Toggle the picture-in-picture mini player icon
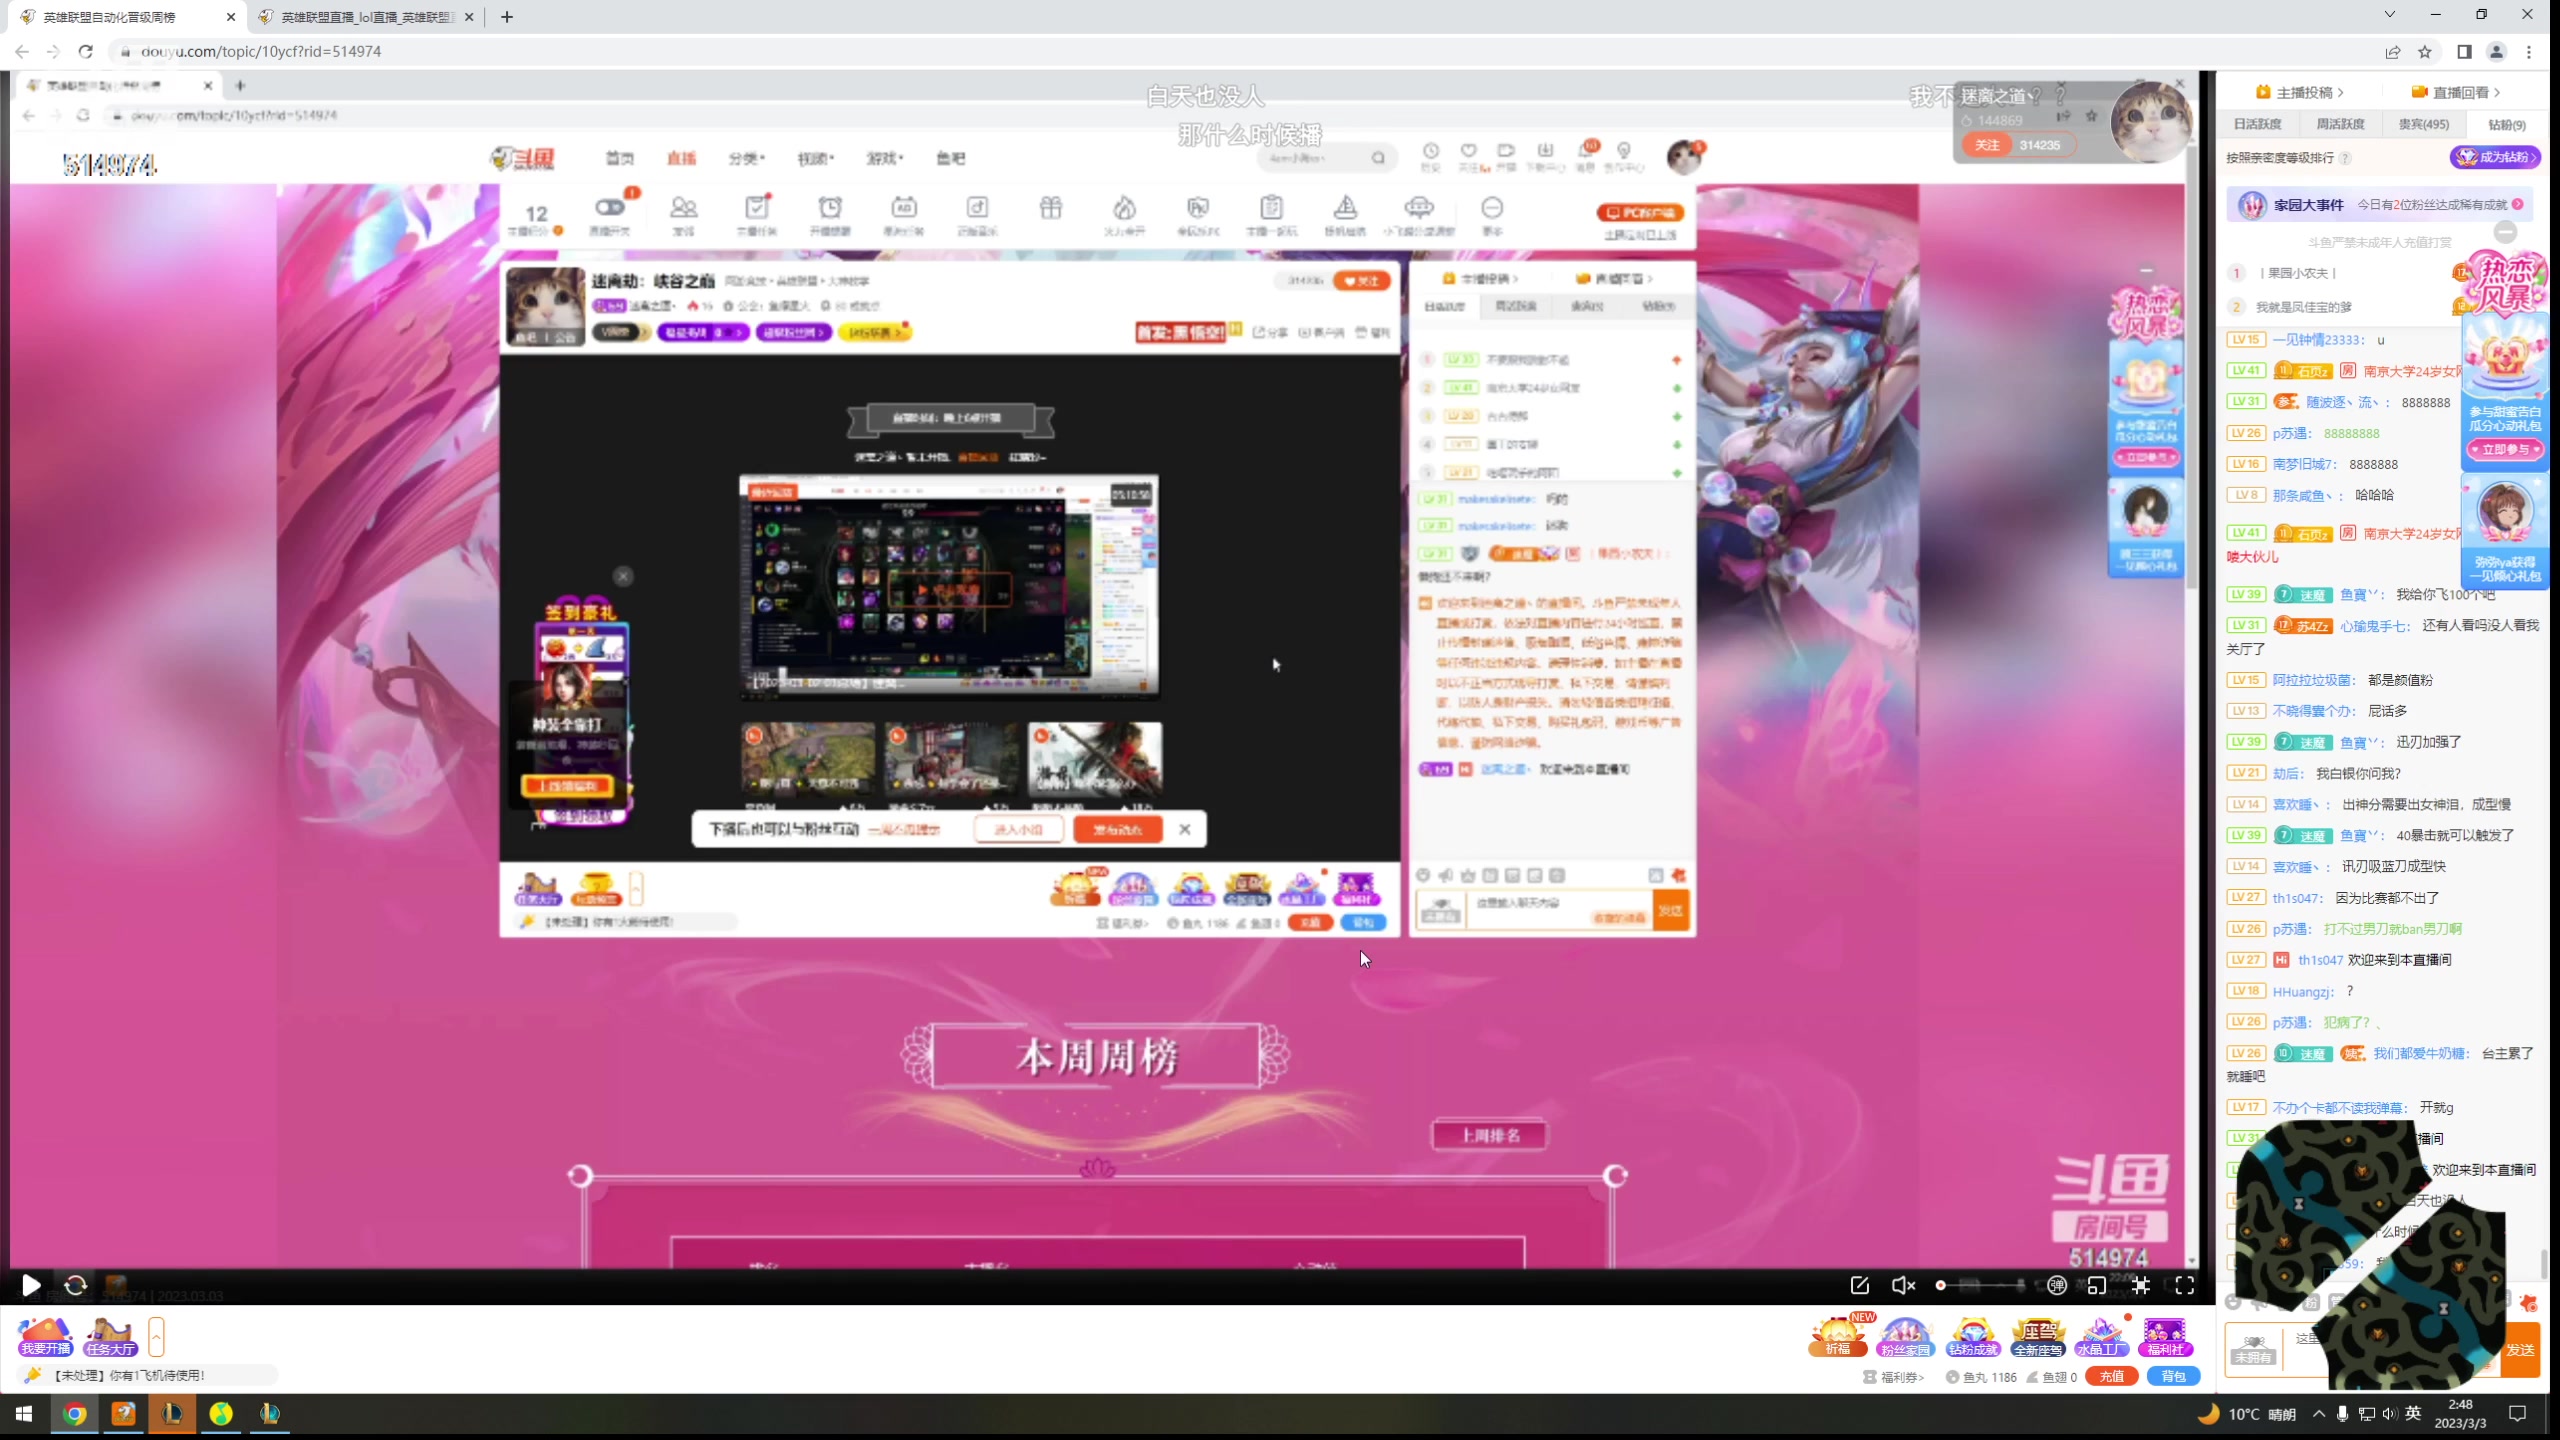The width and height of the screenshot is (2560, 1440). pyautogui.click(x=2097, y=1285)
